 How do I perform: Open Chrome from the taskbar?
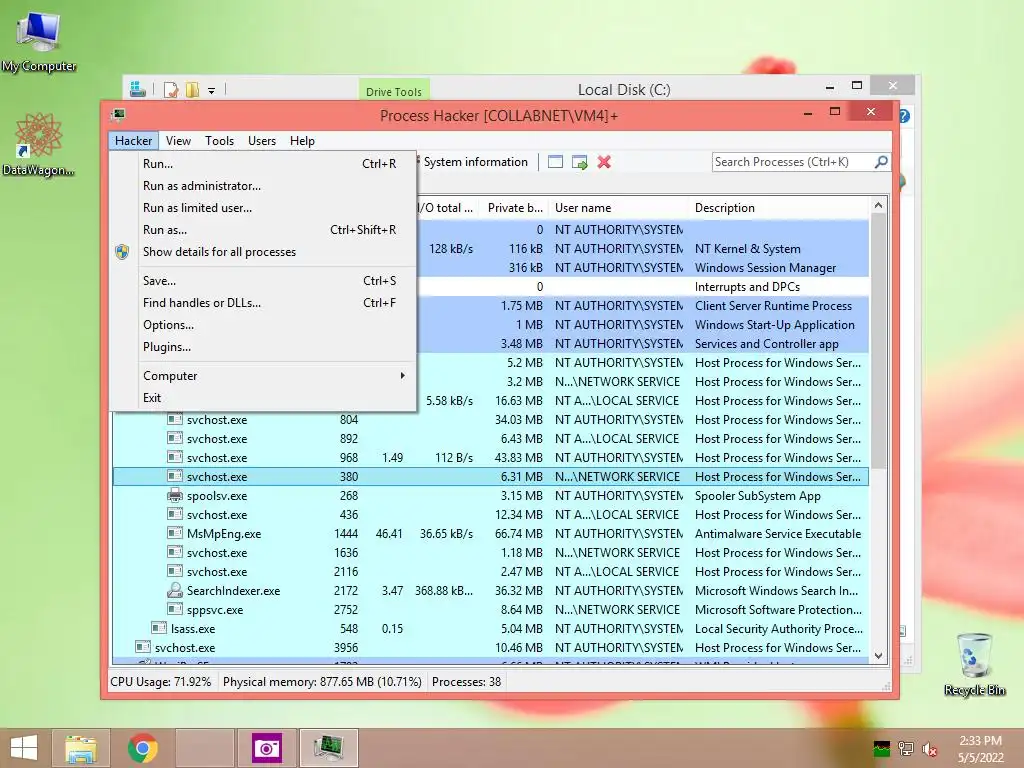pos(142,748)
